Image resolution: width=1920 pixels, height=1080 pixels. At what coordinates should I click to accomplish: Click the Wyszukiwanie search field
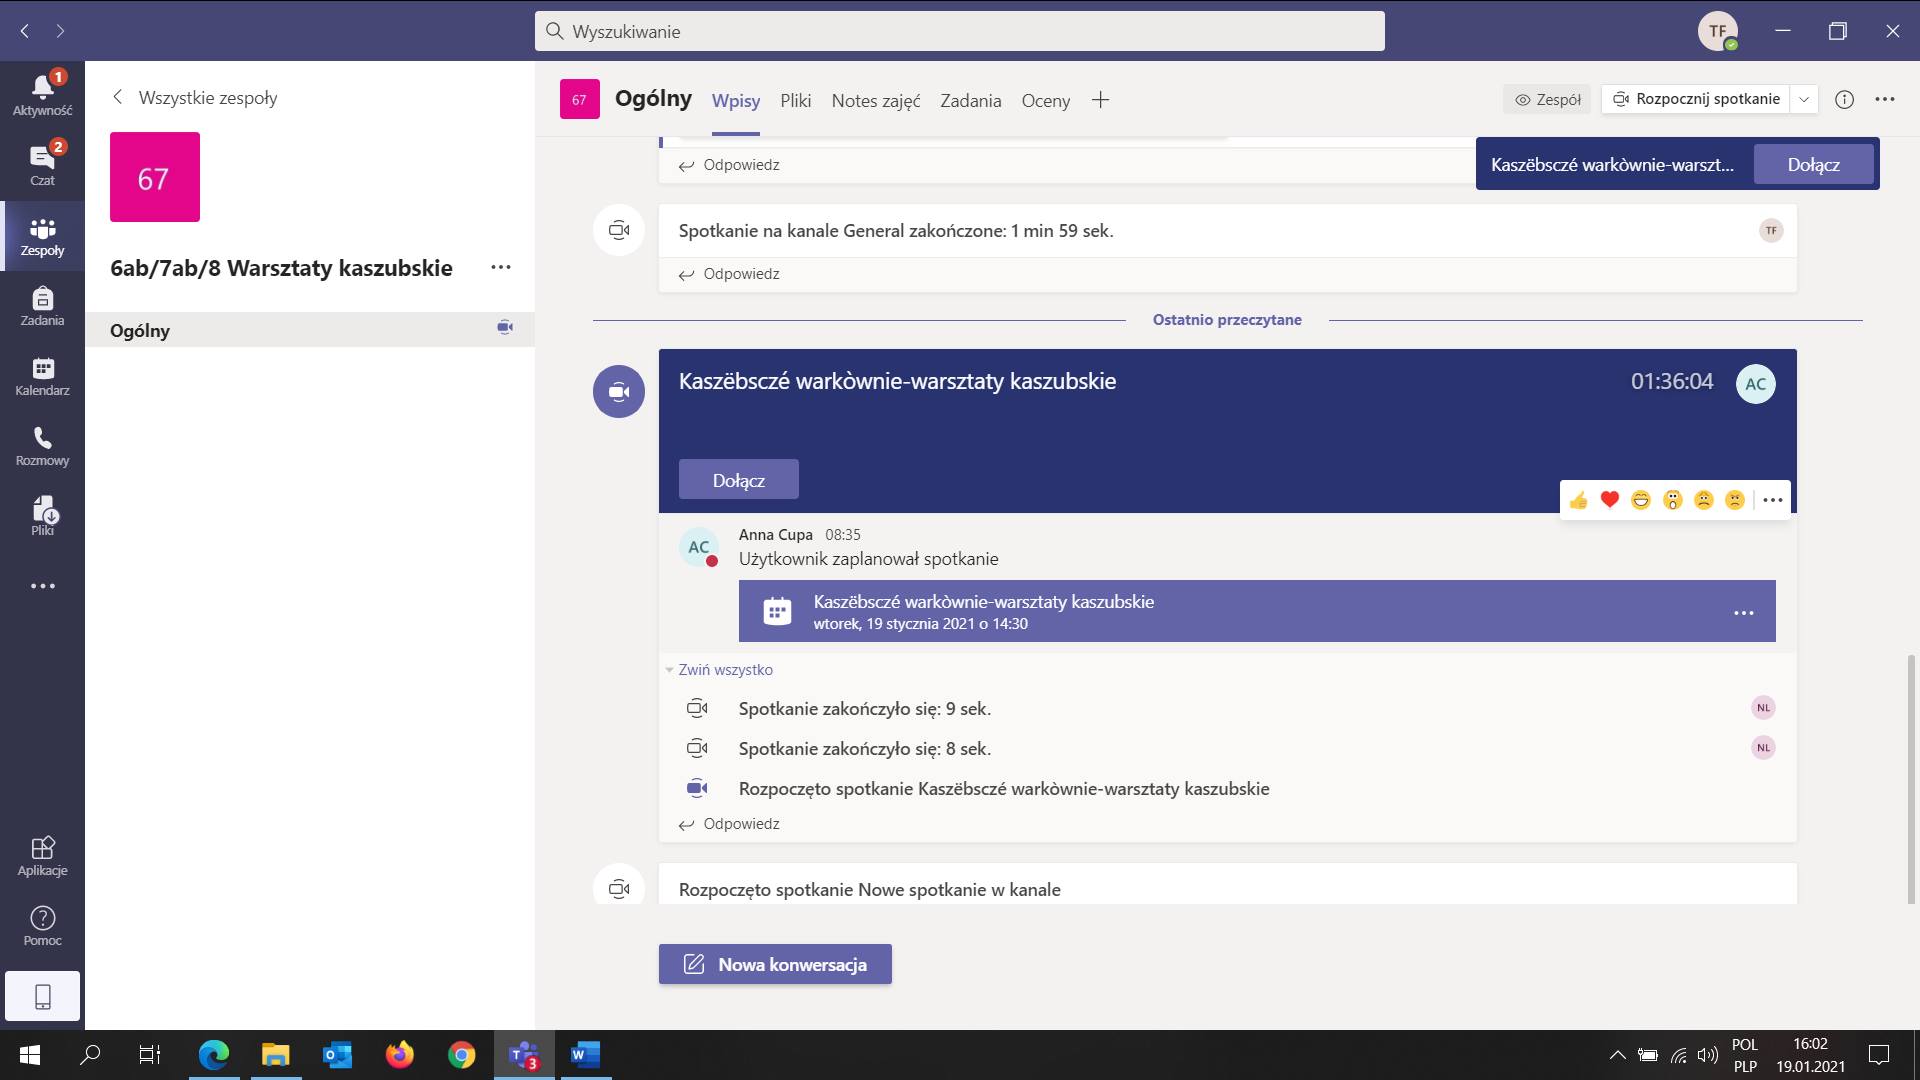[960, 31]
